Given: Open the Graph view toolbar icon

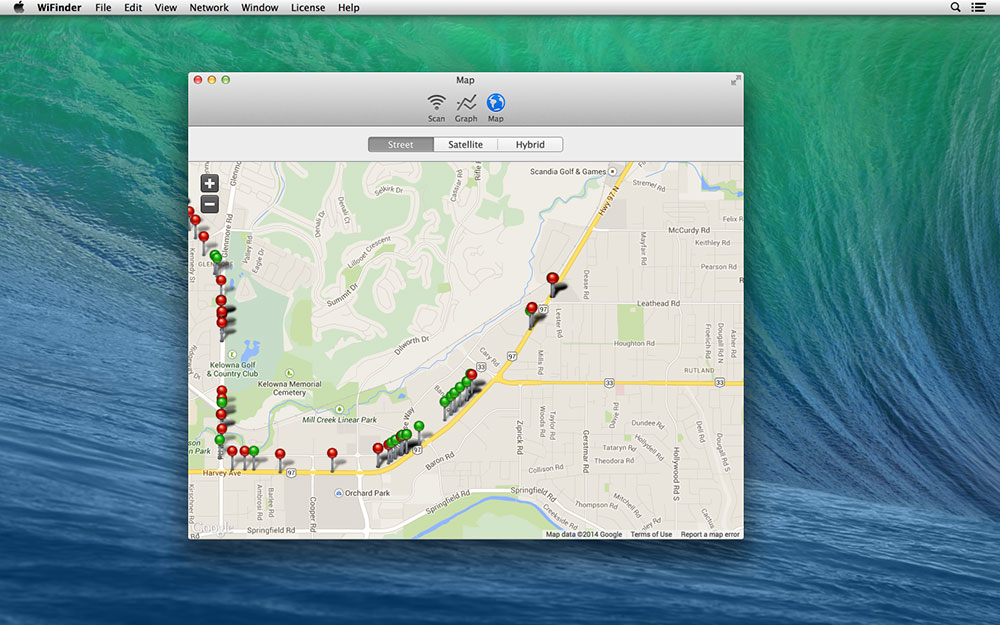Looking at the screenshot, I should (466, 108).
